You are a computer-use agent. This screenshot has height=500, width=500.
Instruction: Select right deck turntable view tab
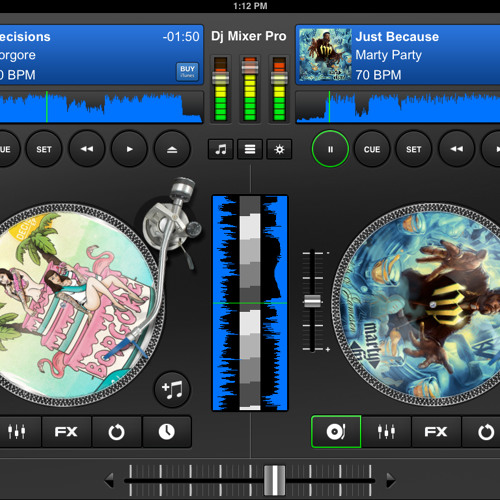[x=336, y=431]
